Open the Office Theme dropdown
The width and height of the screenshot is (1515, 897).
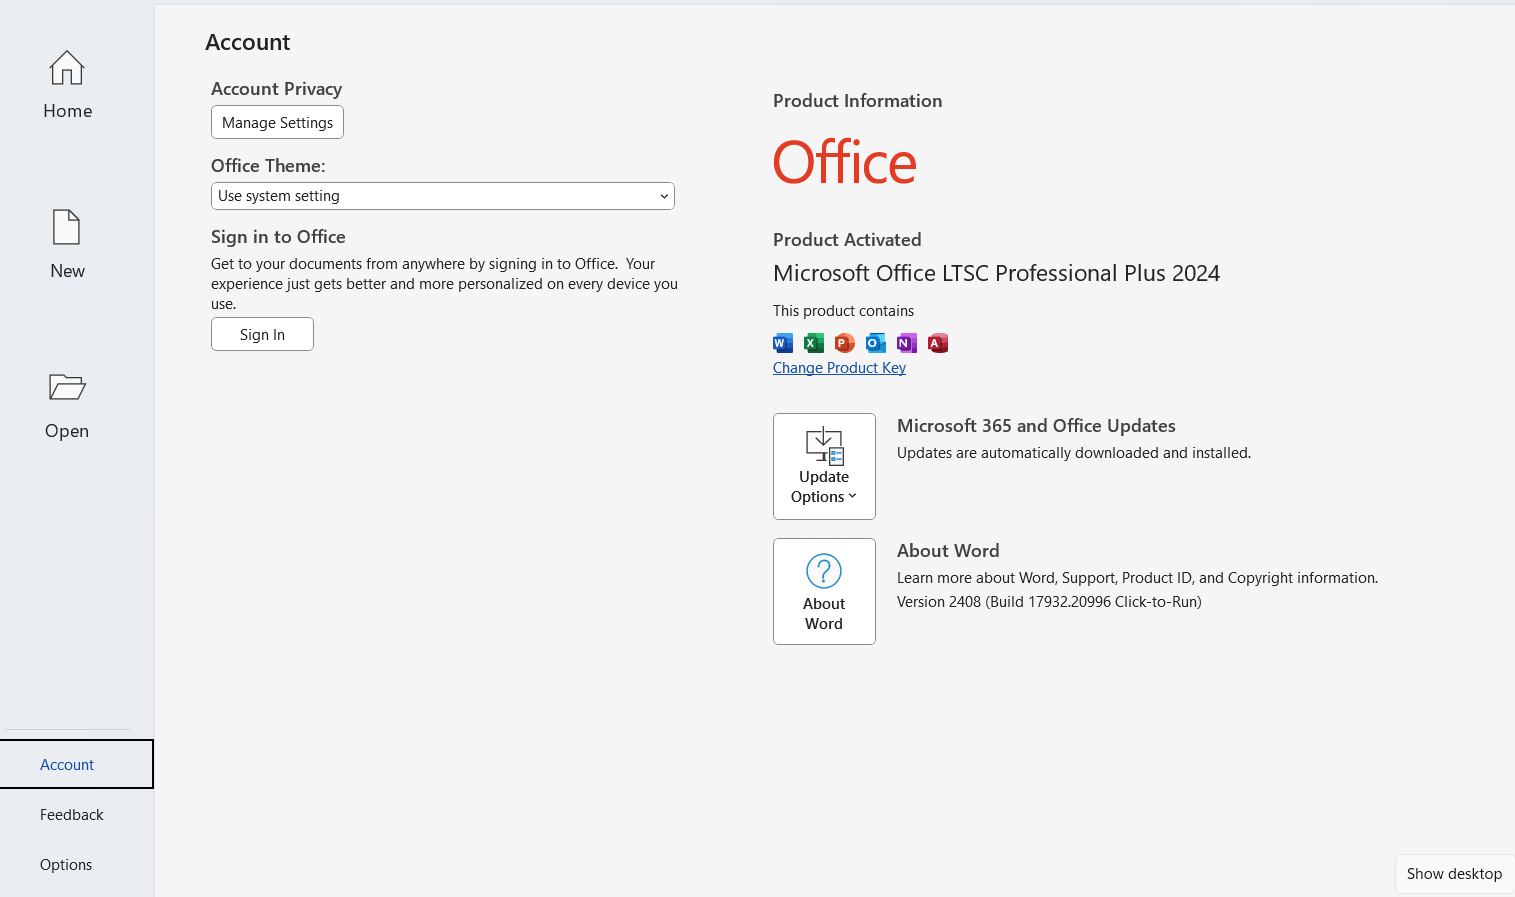click(443, 196)
